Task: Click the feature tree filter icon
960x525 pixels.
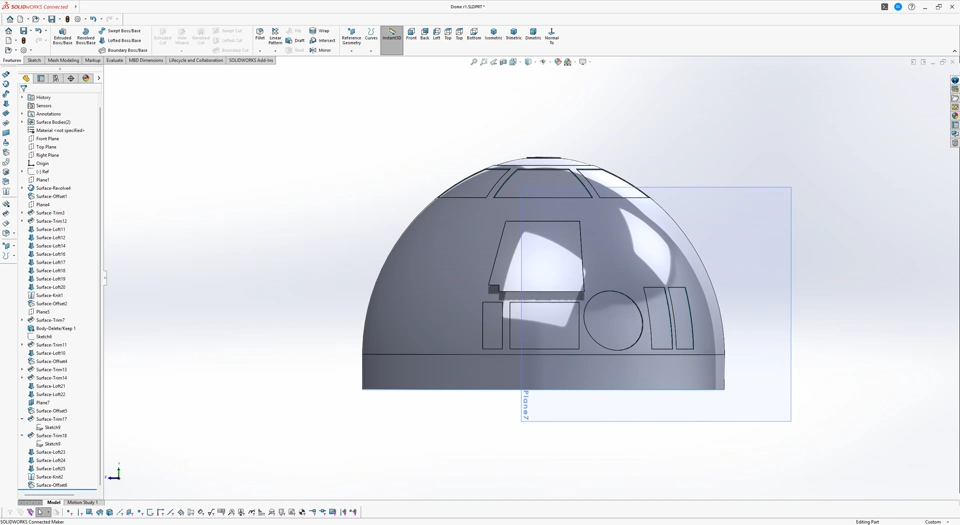Action: point(23,89)
